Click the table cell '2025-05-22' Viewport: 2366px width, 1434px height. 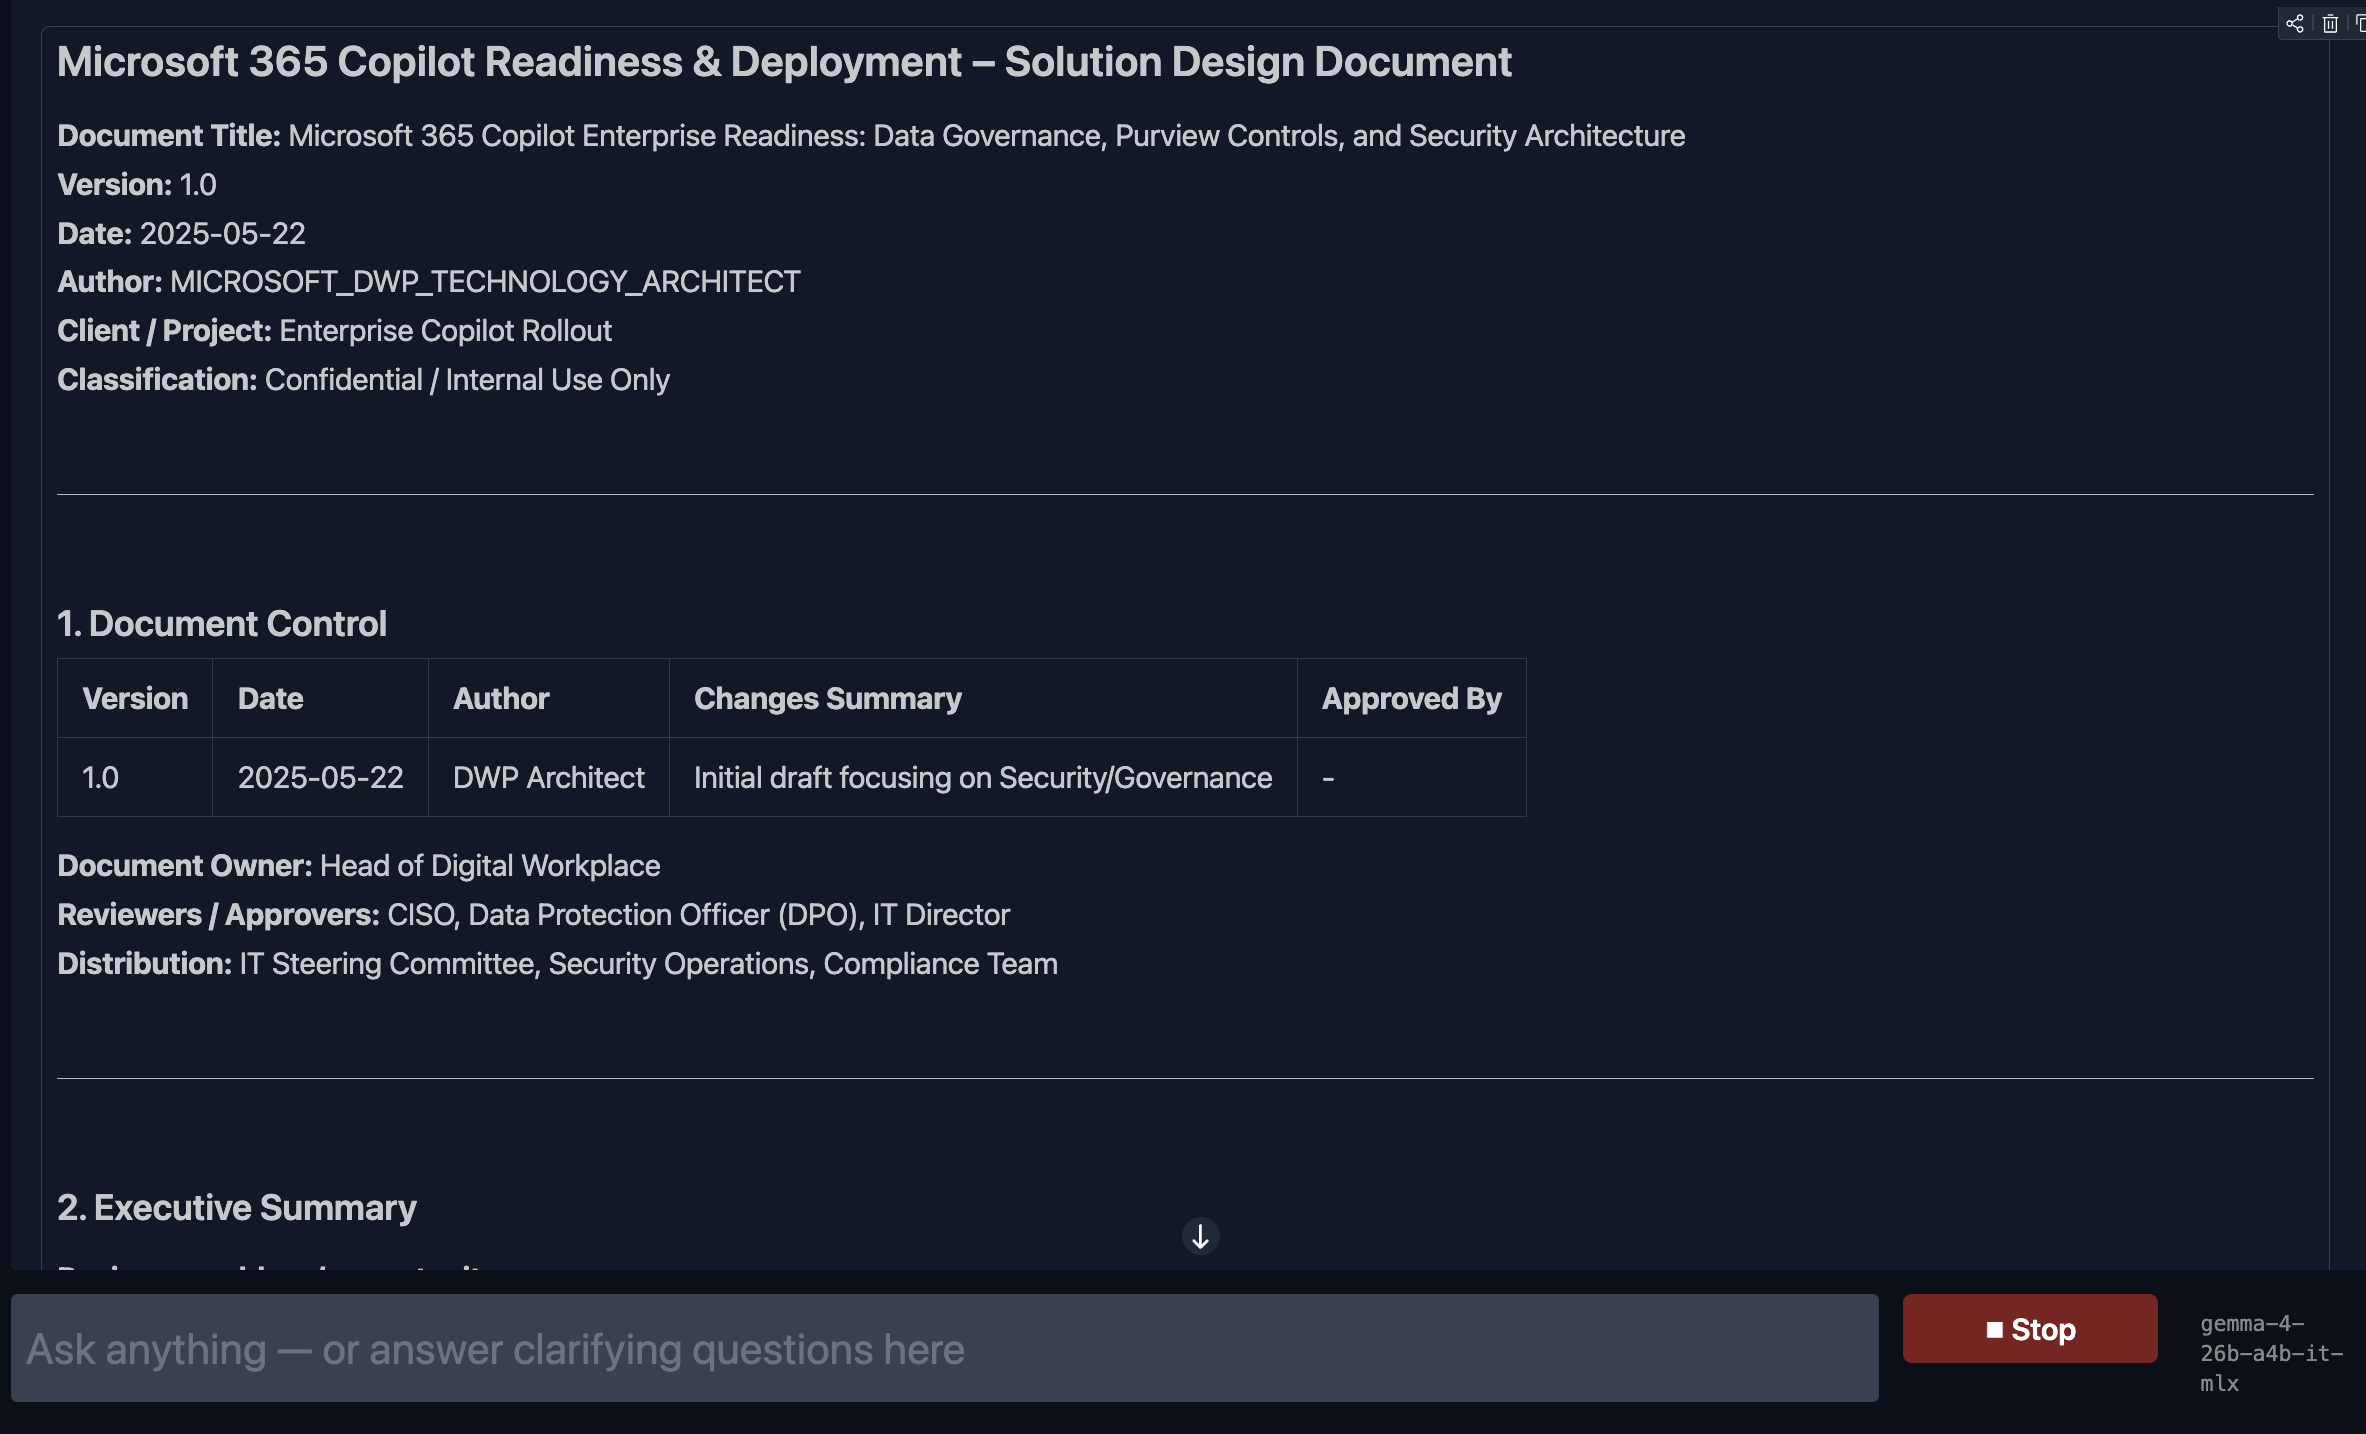point(320,777)
